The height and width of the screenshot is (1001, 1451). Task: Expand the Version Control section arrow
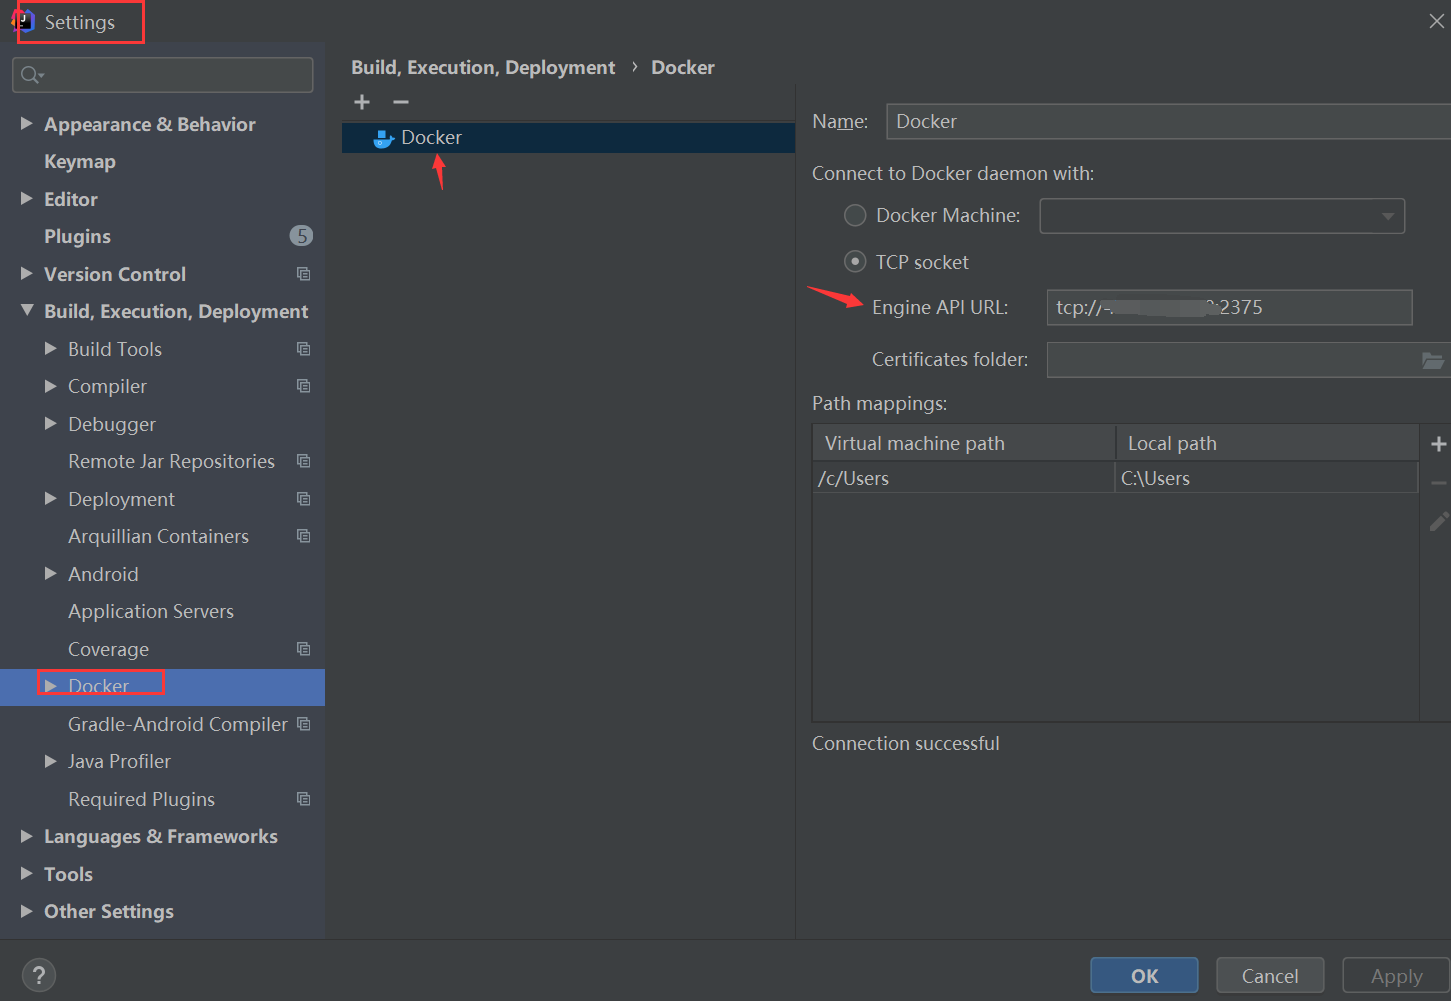[x=27, y=274]
